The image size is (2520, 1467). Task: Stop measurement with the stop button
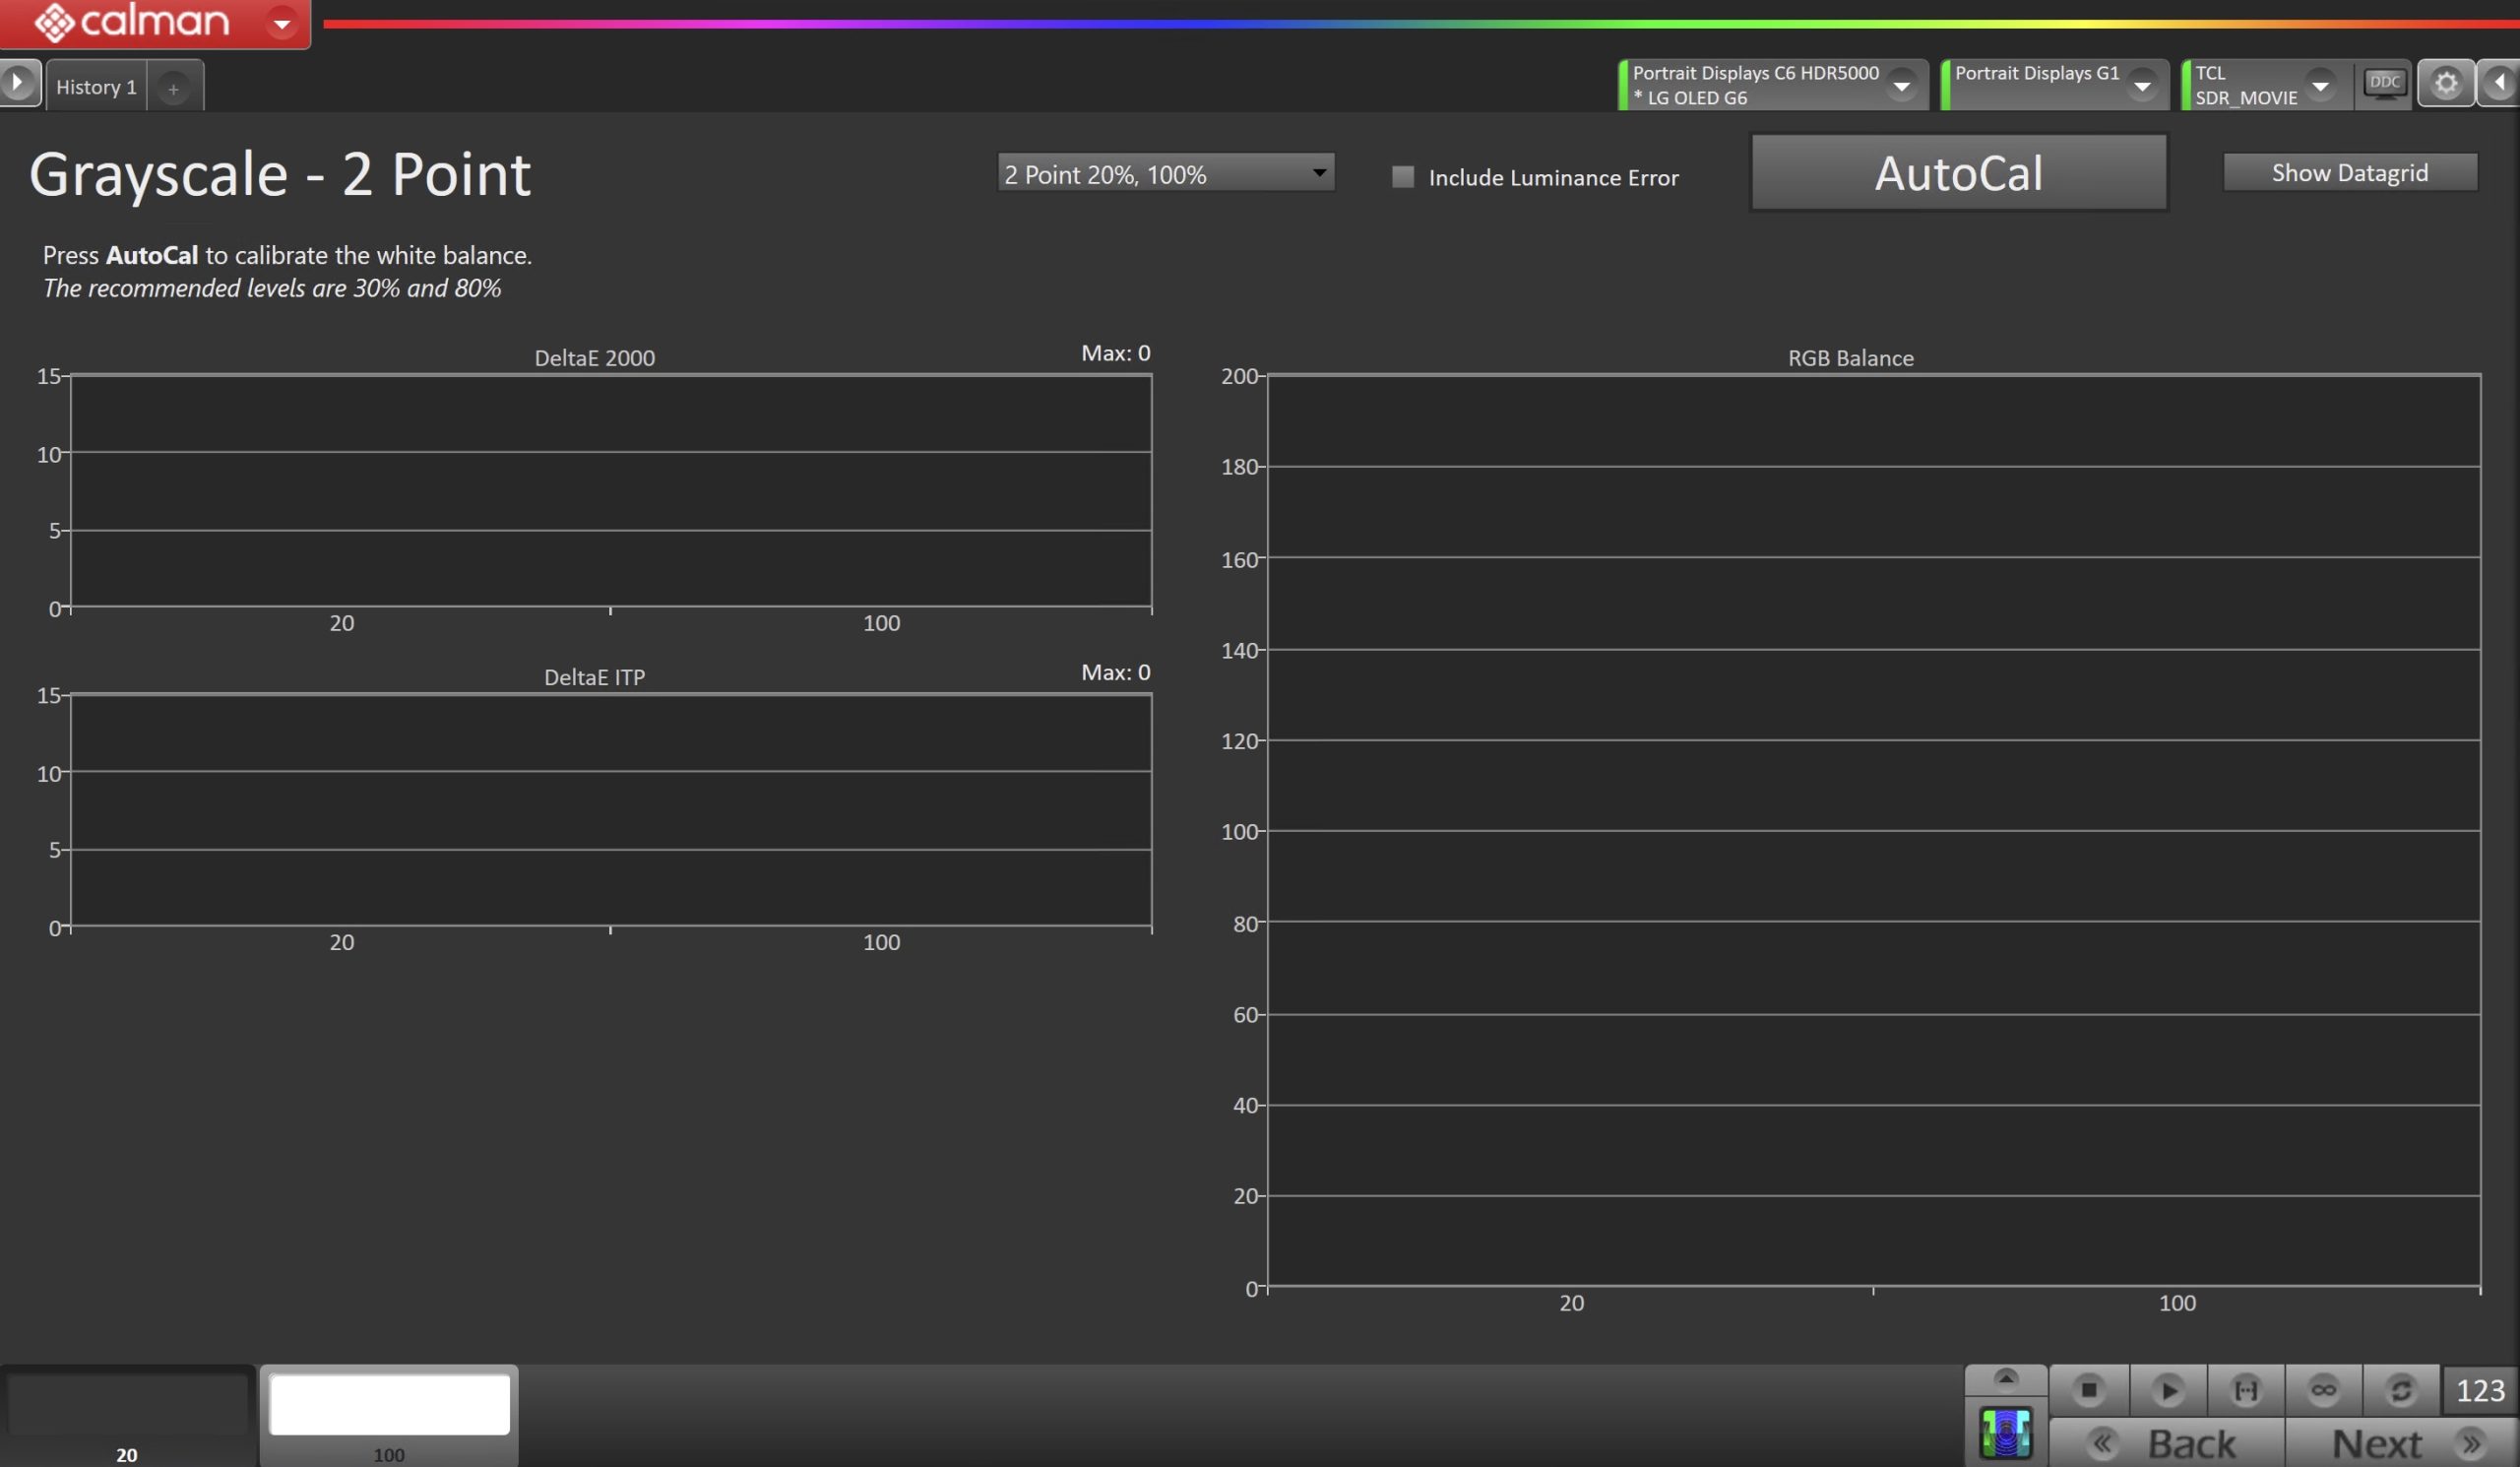pos(2089,1390)
